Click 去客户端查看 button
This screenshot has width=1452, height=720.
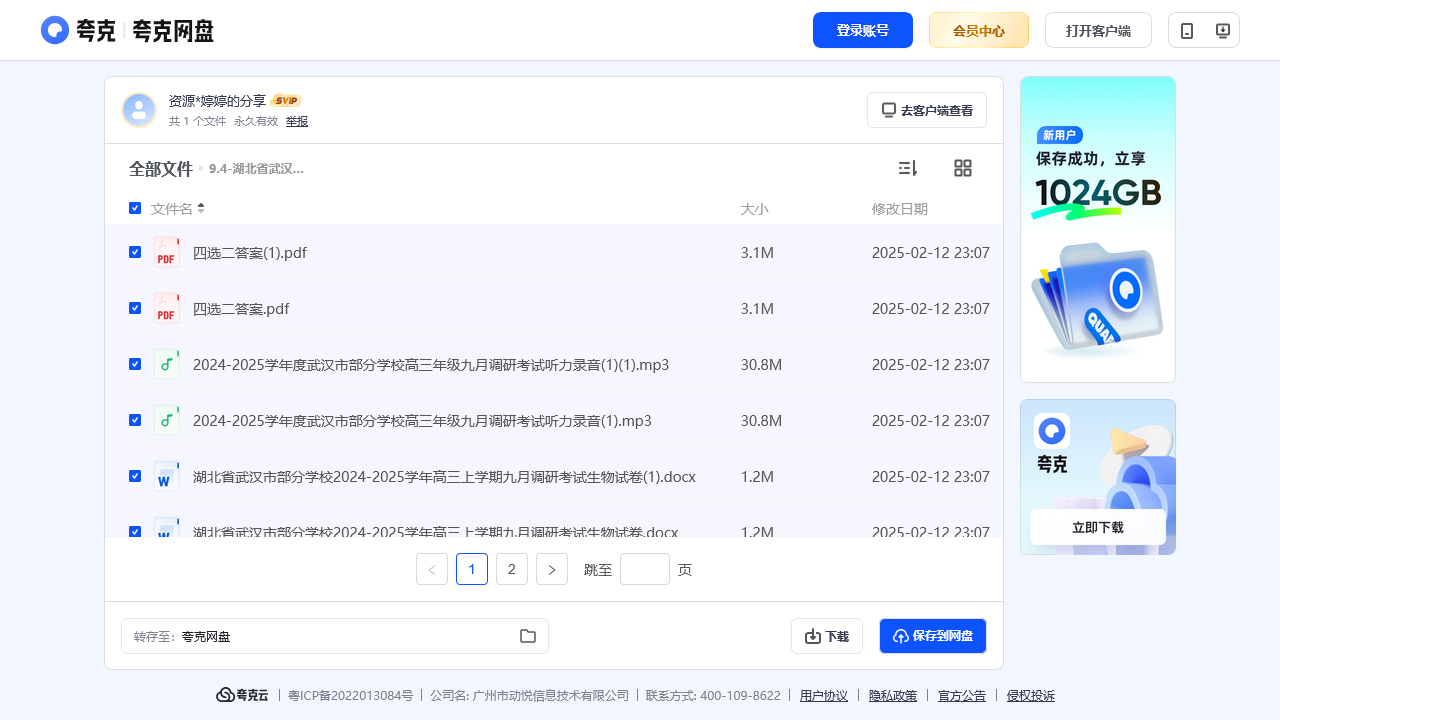coord(927,110)
